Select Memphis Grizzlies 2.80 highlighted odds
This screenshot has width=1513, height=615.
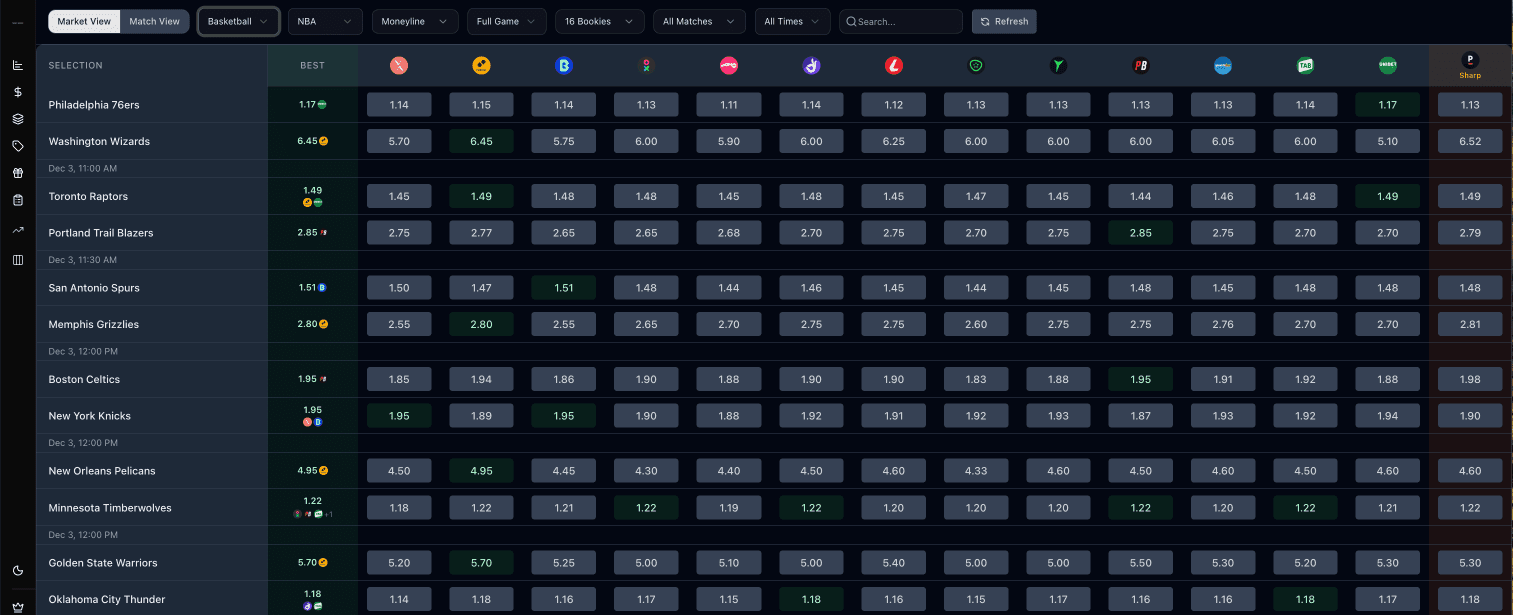coord(481,324)
